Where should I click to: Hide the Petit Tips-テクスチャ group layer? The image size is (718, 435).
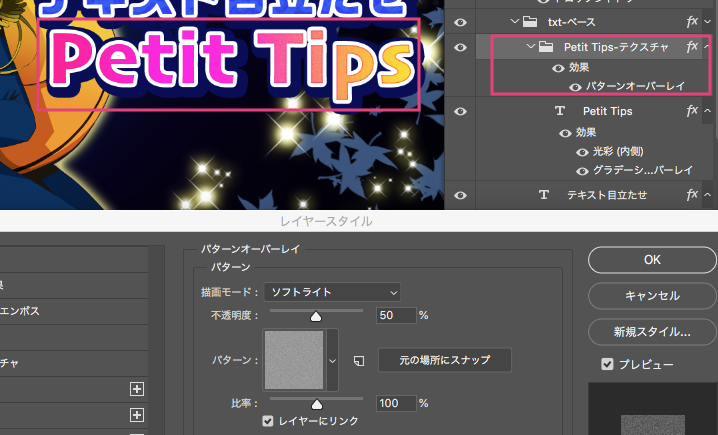coord(460,47)
